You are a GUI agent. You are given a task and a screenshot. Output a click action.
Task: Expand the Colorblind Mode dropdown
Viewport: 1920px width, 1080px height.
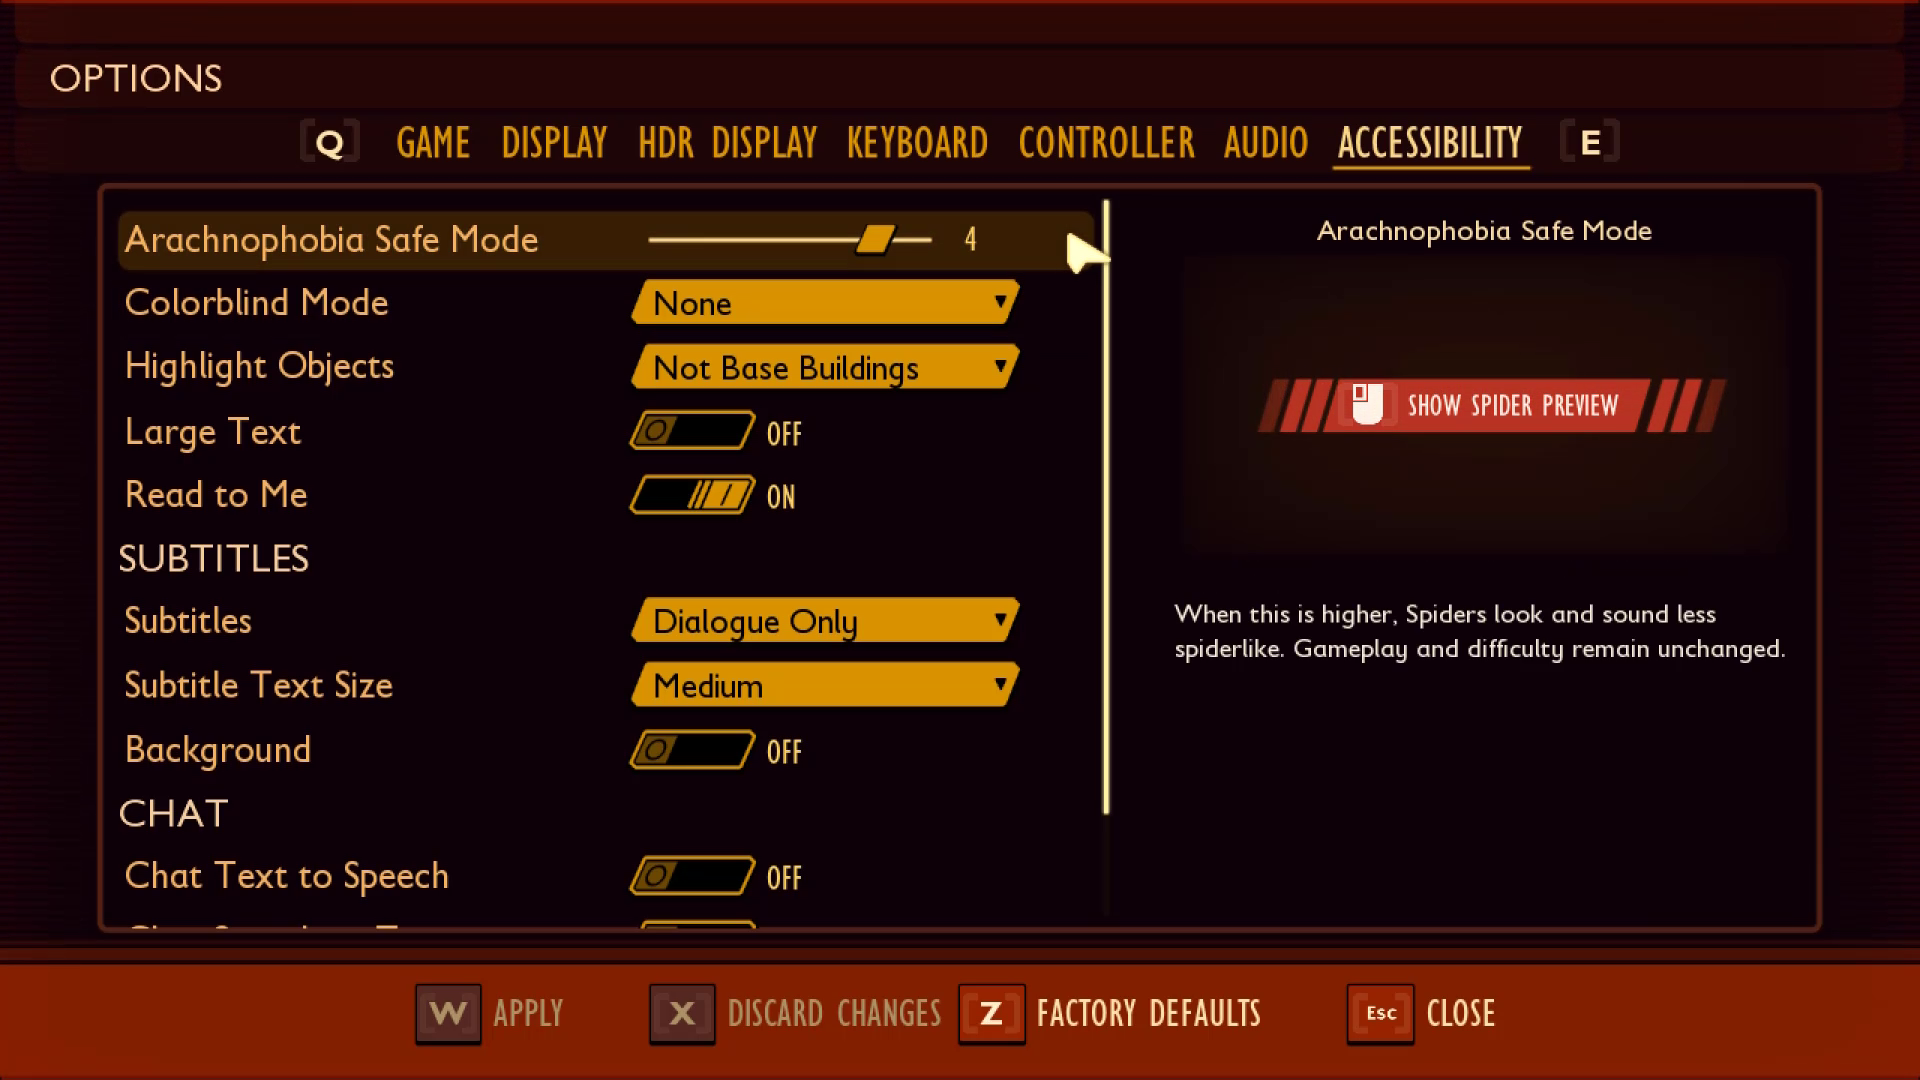(x=825, y=303)
